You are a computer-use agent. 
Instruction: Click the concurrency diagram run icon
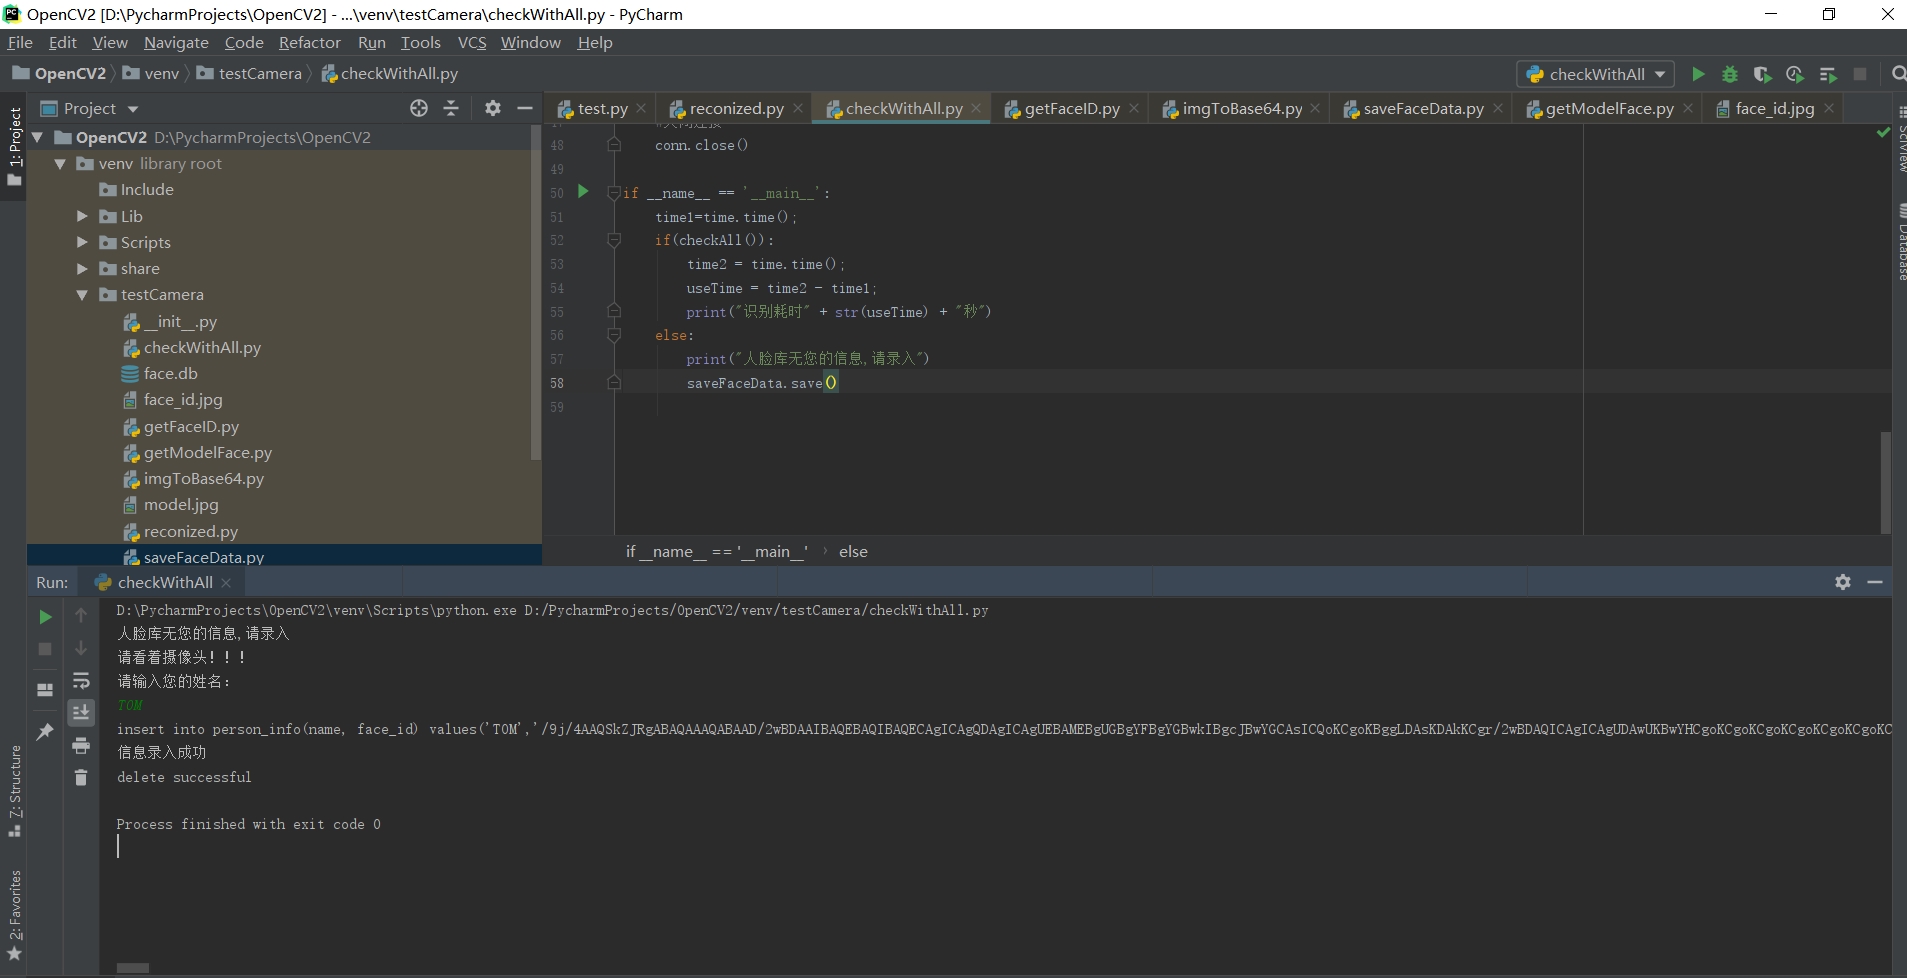1828,74
